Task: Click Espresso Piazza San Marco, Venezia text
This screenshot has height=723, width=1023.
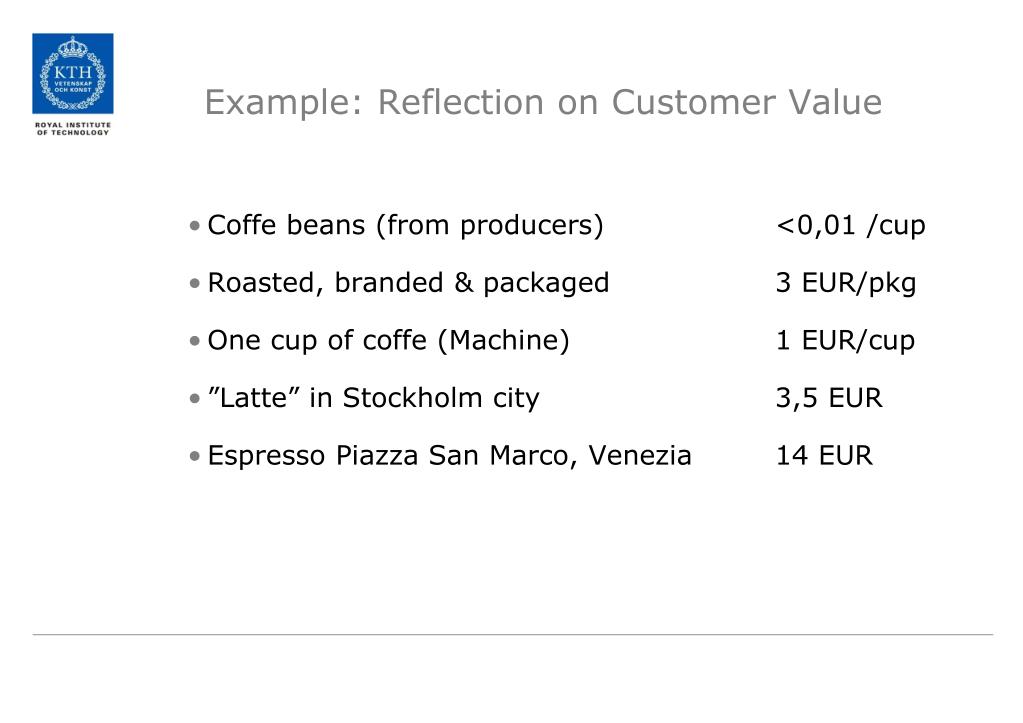Action: (449, 455)
